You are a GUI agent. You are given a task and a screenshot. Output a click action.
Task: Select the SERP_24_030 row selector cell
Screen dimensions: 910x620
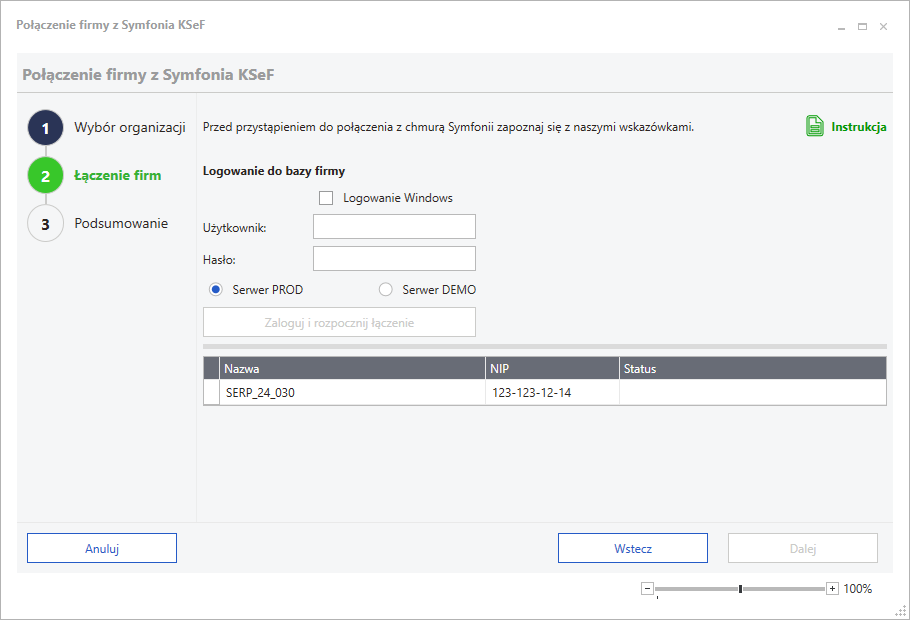point(211,392)
